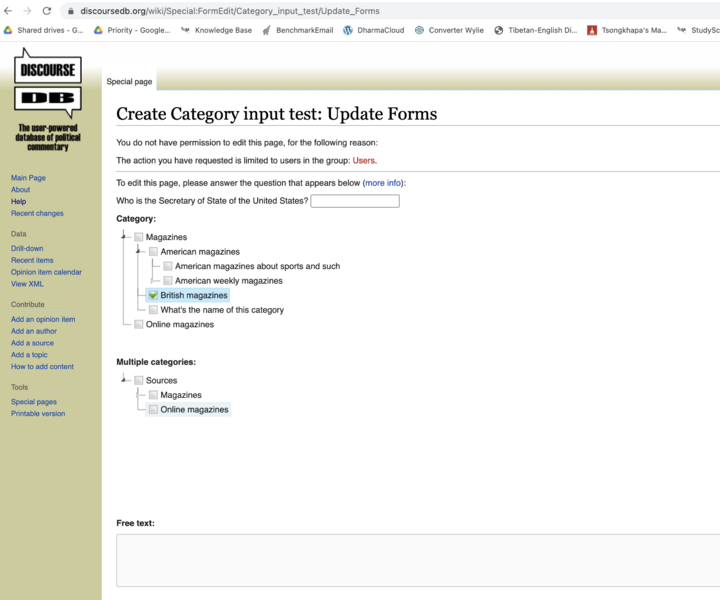Open the Priority - Google bookmark

point(132,30)
